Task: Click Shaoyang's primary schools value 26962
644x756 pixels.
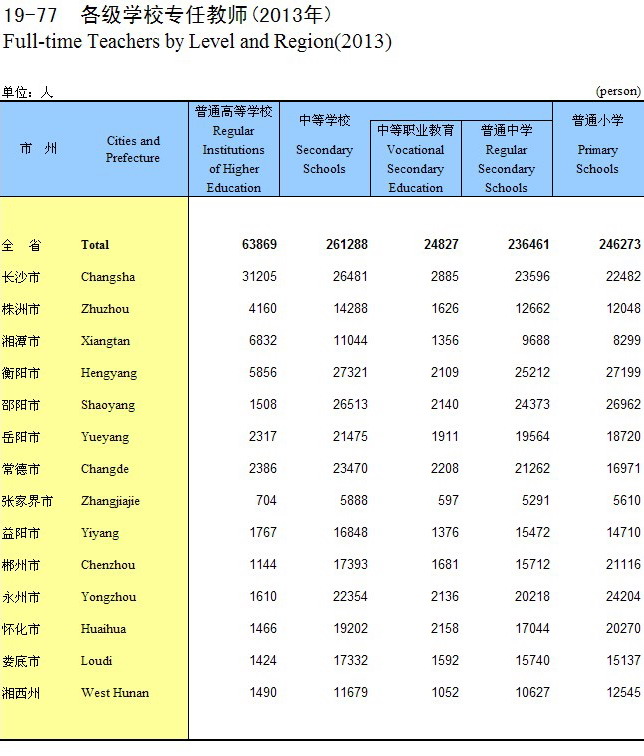Action: click(x=623, y=404)
